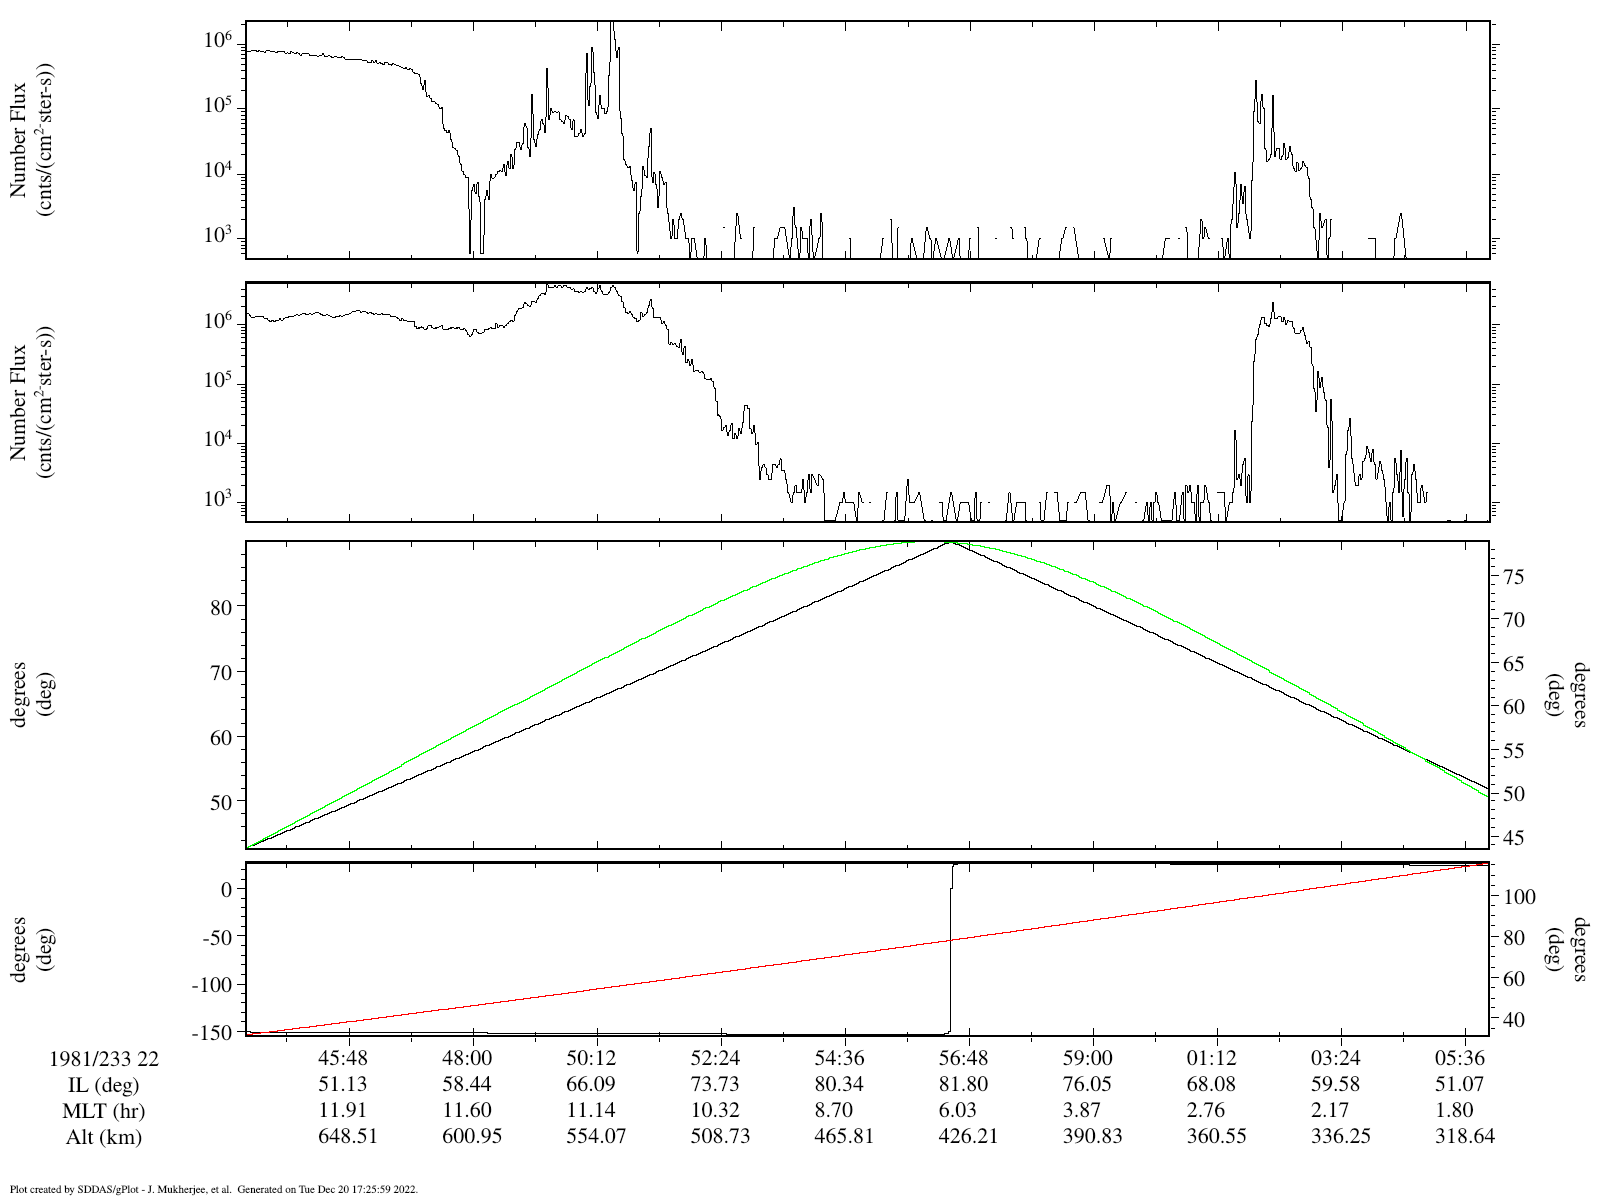Click the IL value 76.05

[1087, 1084]
